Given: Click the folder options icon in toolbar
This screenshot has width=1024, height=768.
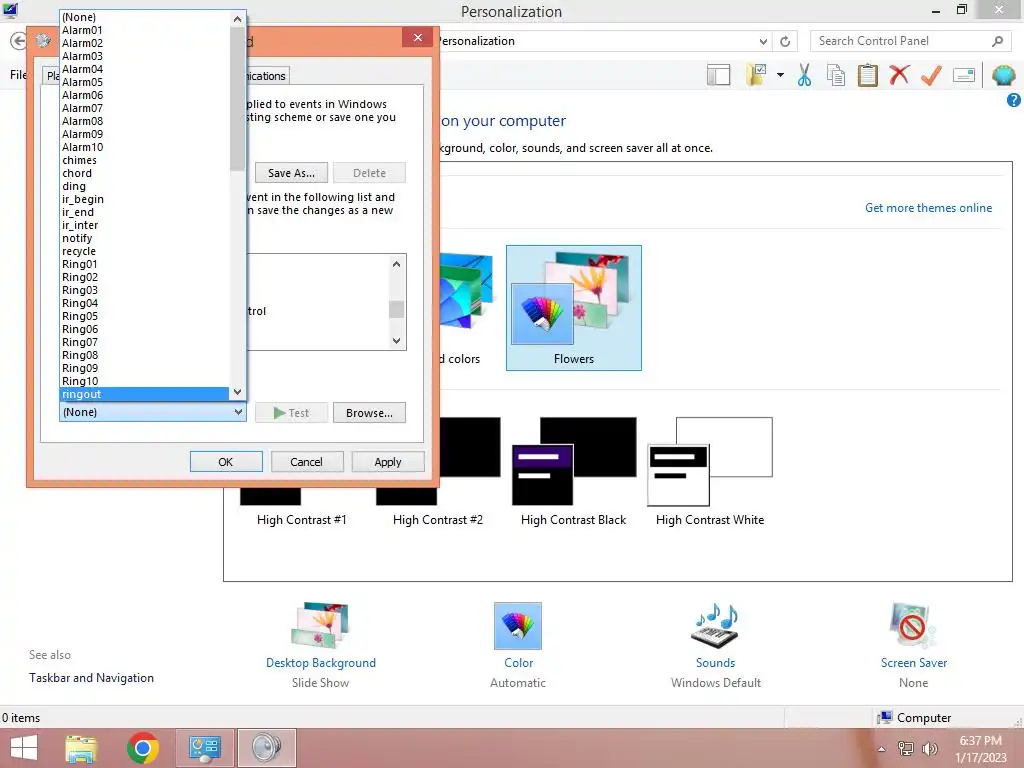Looking at the screenshot, I should [756, 75].
